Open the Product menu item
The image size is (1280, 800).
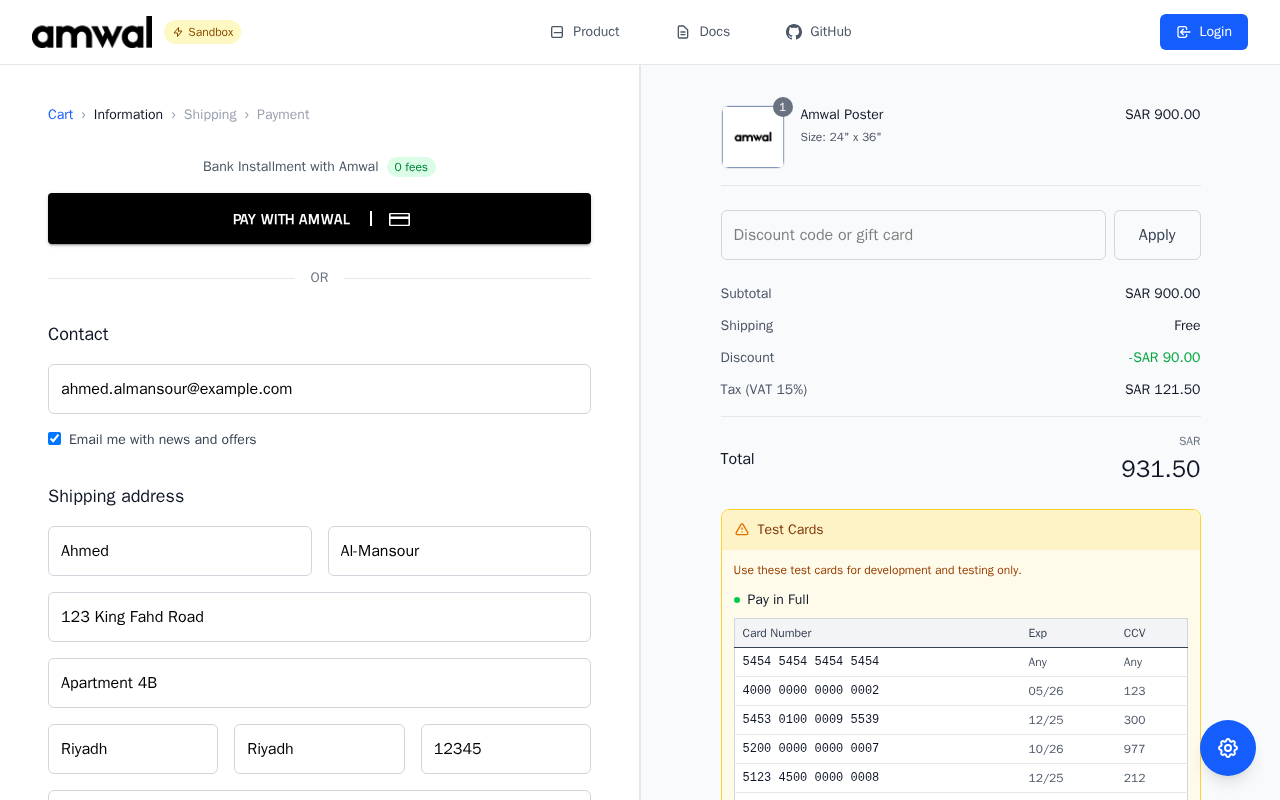pos(585,32)
